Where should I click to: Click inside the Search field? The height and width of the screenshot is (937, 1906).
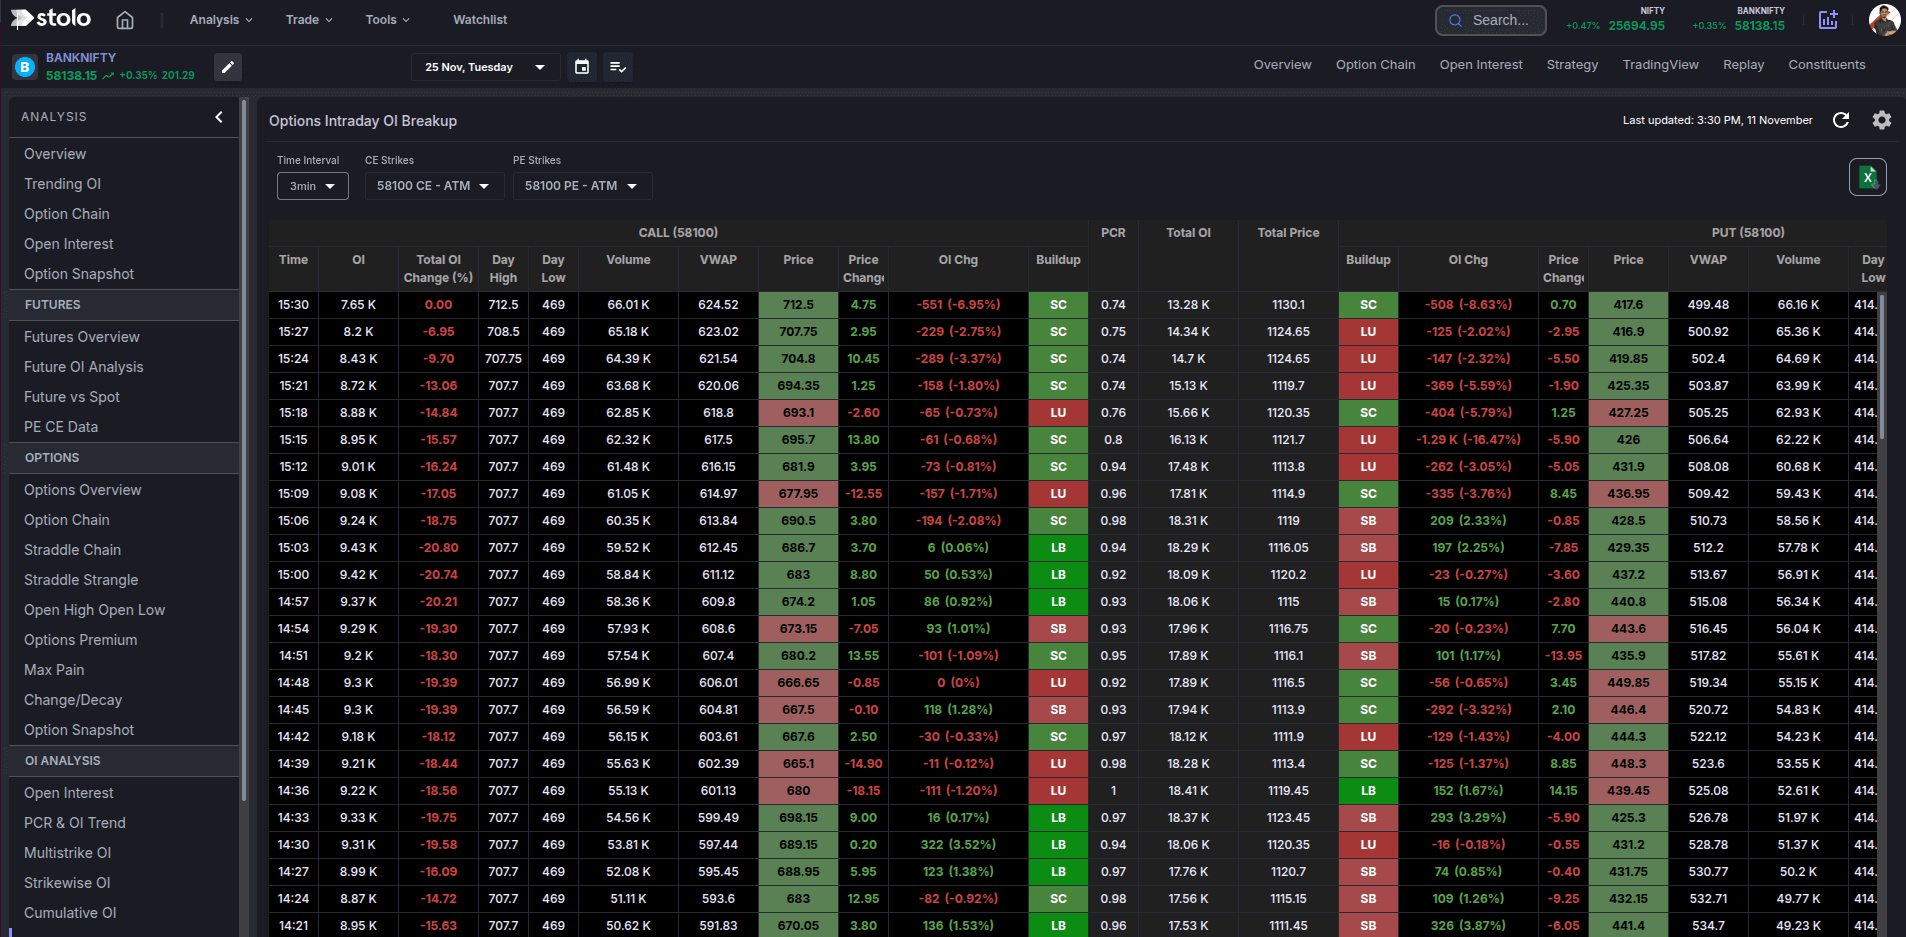point(1500,19)
